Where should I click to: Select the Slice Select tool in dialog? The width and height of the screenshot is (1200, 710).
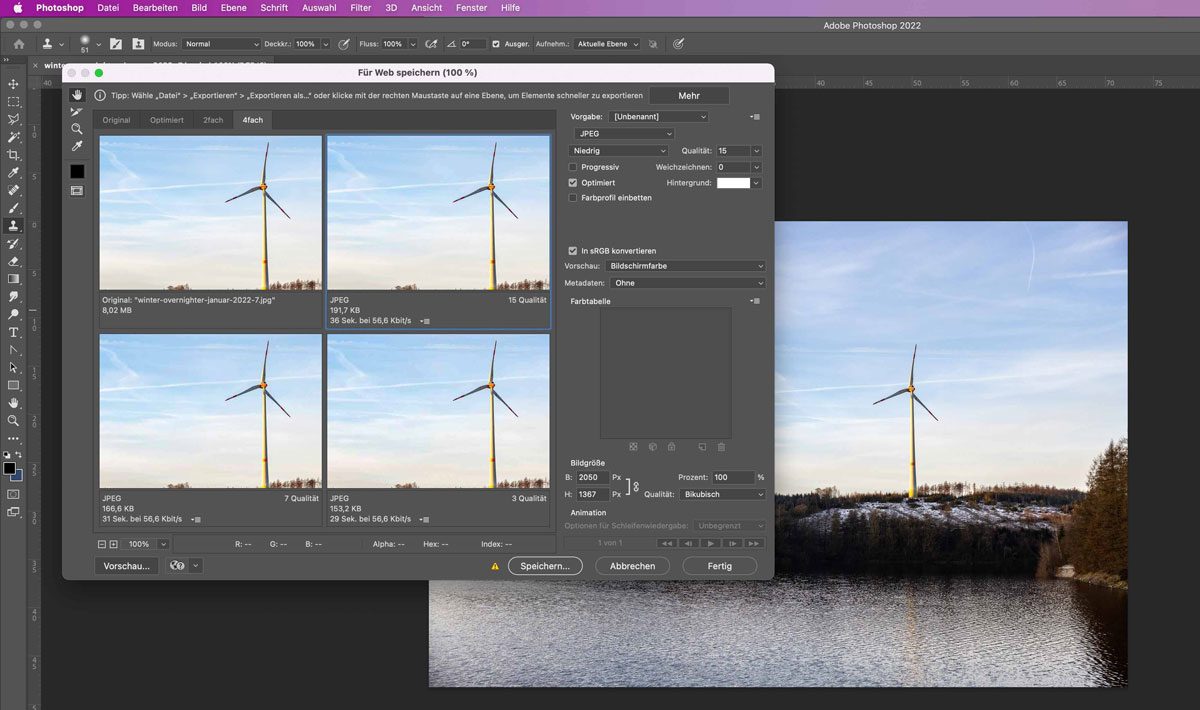77,112
